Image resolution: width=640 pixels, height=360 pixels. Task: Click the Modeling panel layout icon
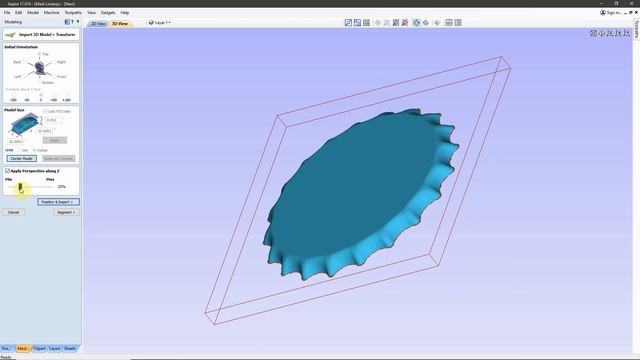click(67, 22)
